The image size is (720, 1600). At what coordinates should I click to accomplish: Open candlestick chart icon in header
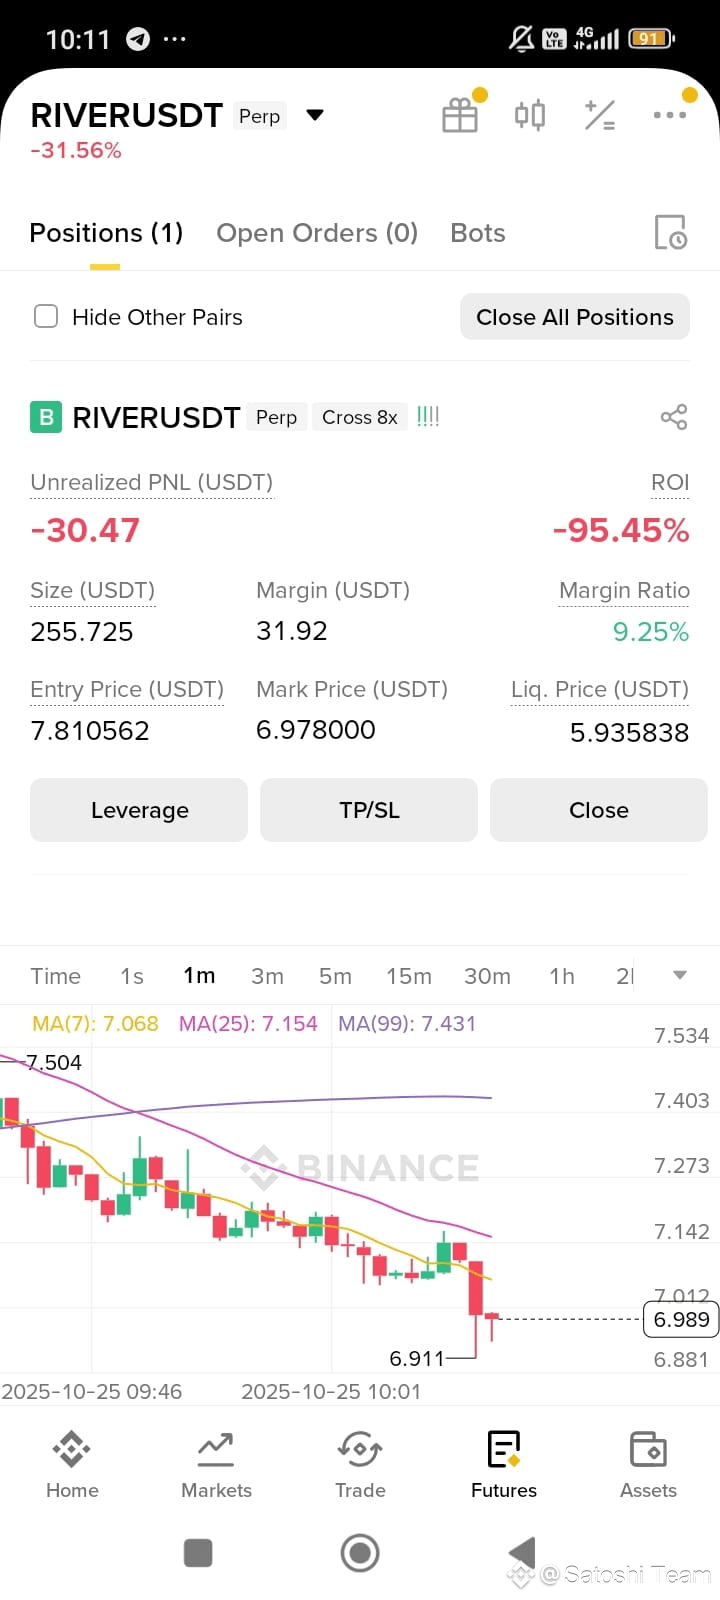tap(530, 115)
